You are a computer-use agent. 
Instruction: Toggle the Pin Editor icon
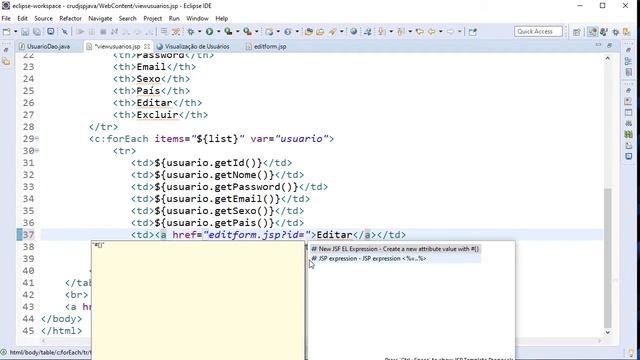point(473,31)
